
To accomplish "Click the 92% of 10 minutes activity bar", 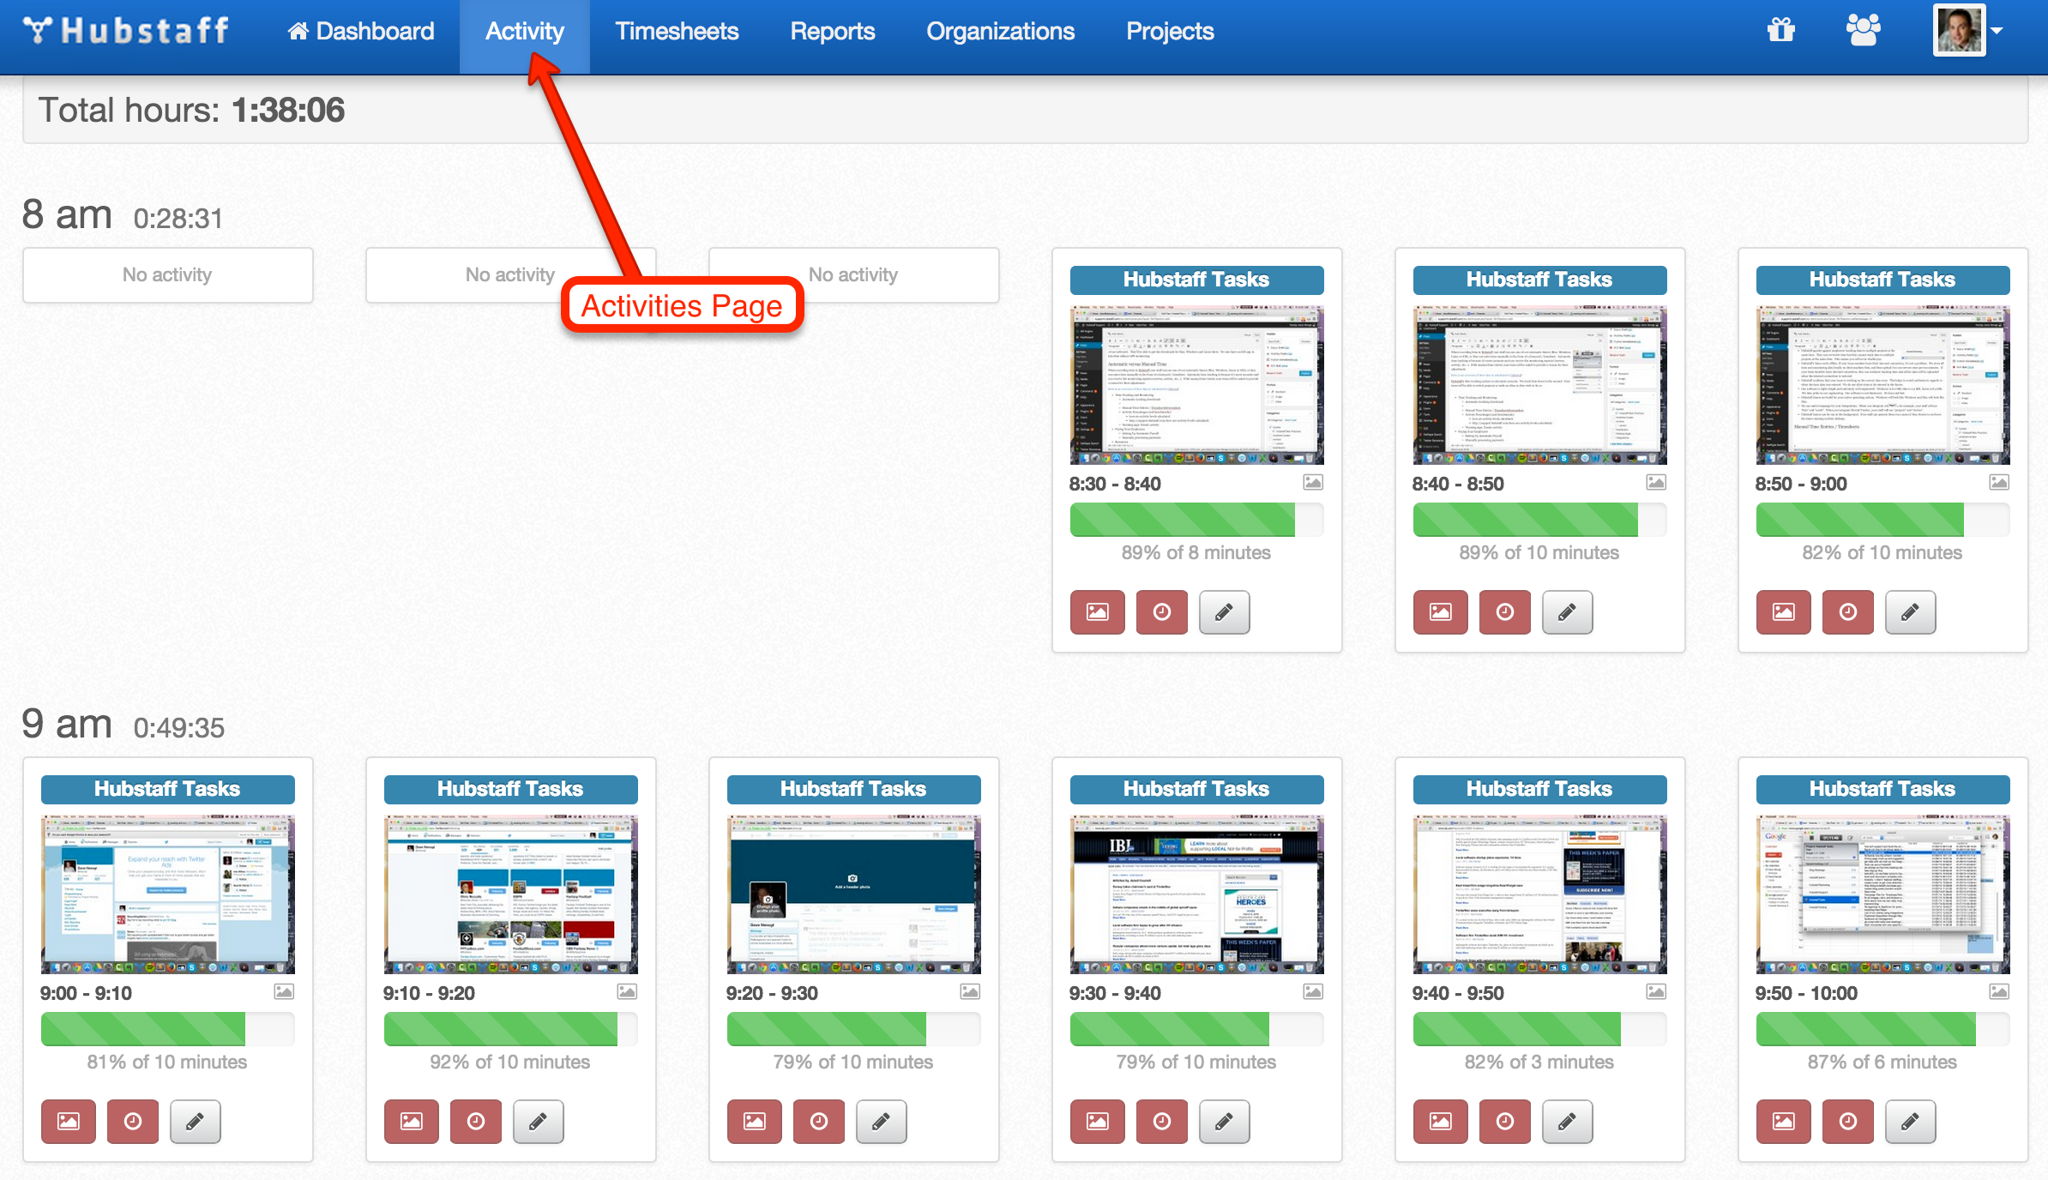I will [510, 1029].
